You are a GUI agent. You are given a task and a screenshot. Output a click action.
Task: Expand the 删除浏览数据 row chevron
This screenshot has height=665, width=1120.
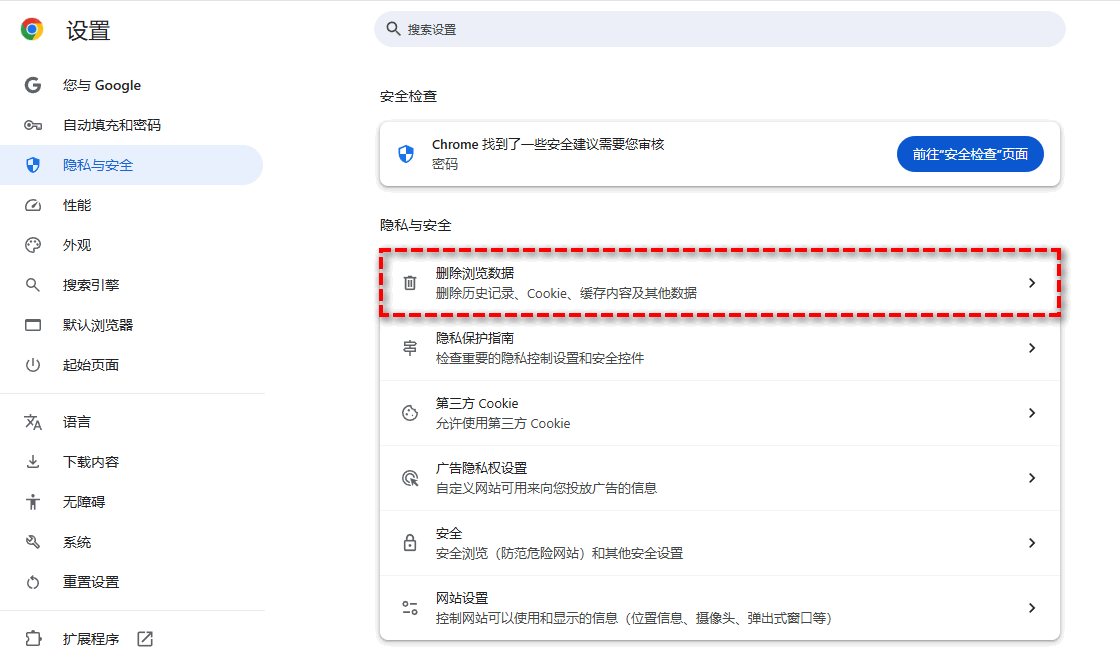click(x=1032, y=283)
